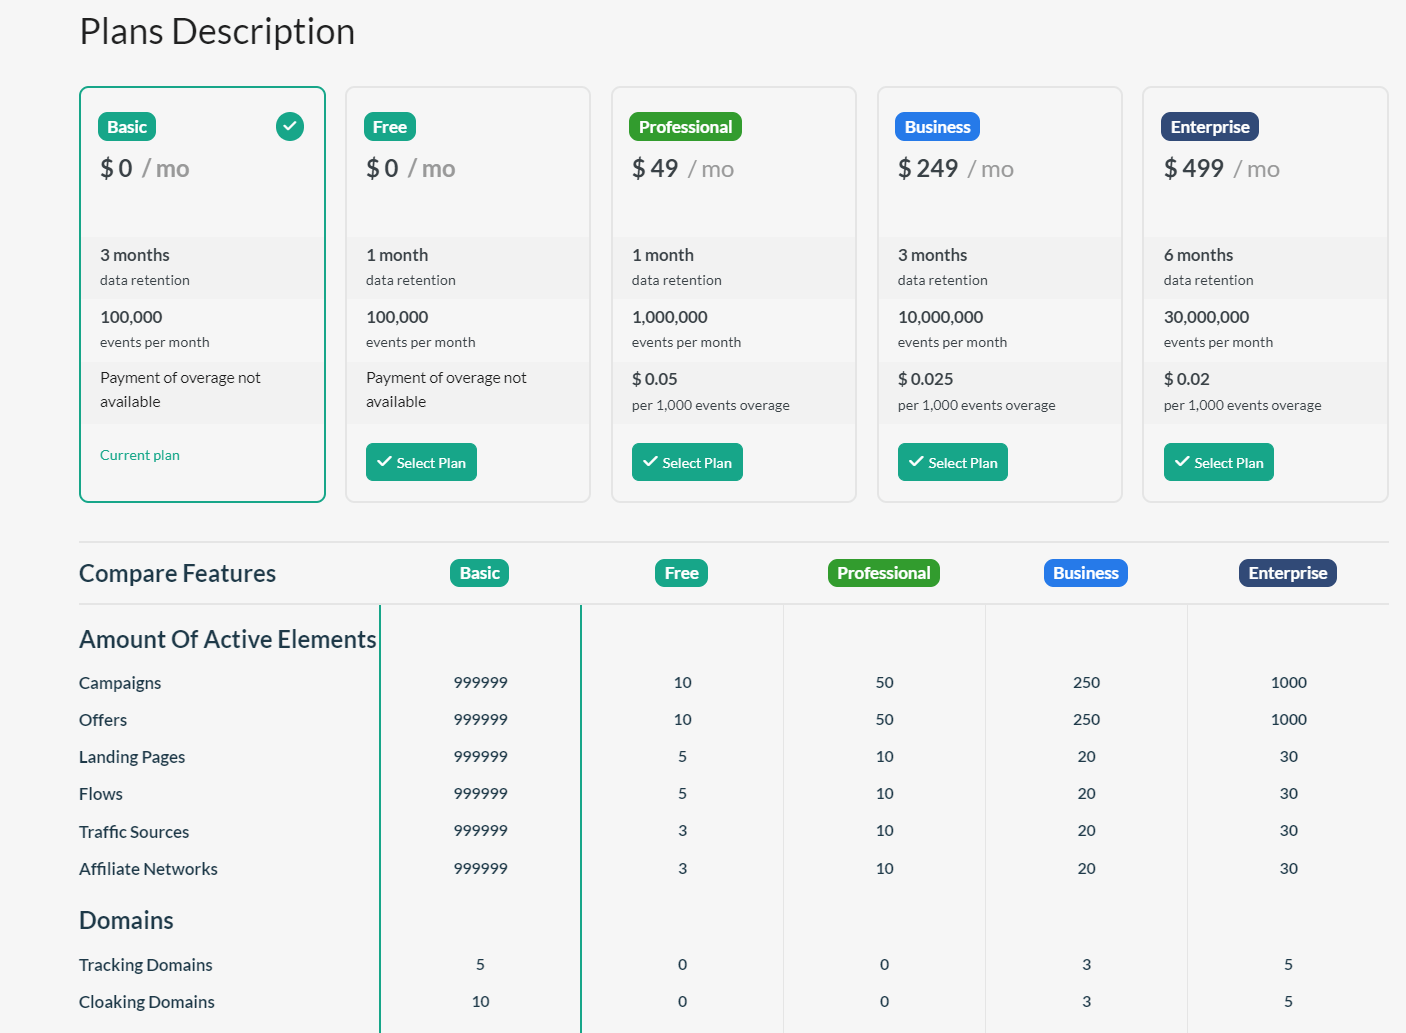Click Tracking Domains value 5 under Enterprise
Image resolution: width=1406 pixels, height=1033 pixels.
click(x=1289, y=965)
